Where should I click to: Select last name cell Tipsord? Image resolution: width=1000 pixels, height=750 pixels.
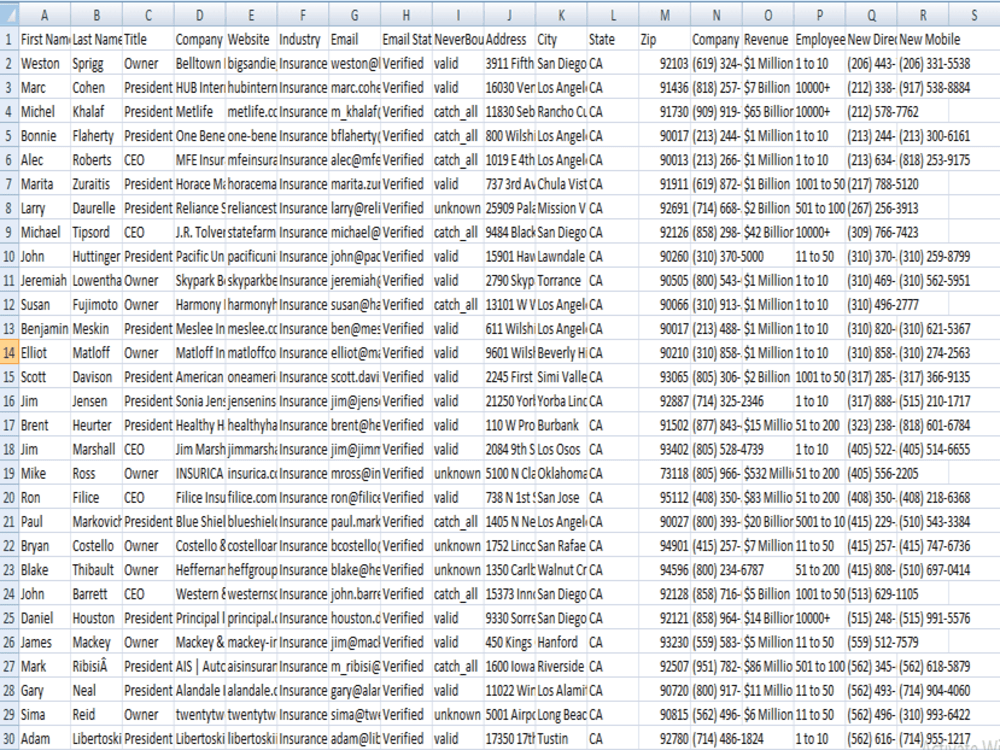click(x=96, y=232)
